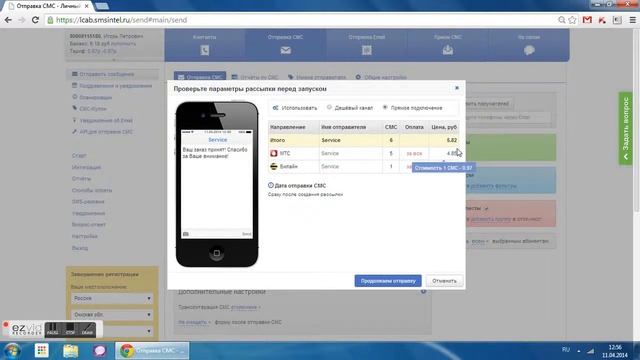Open the Прием СМС inbox icon
The image size is (640, 360).
[448, 50]
